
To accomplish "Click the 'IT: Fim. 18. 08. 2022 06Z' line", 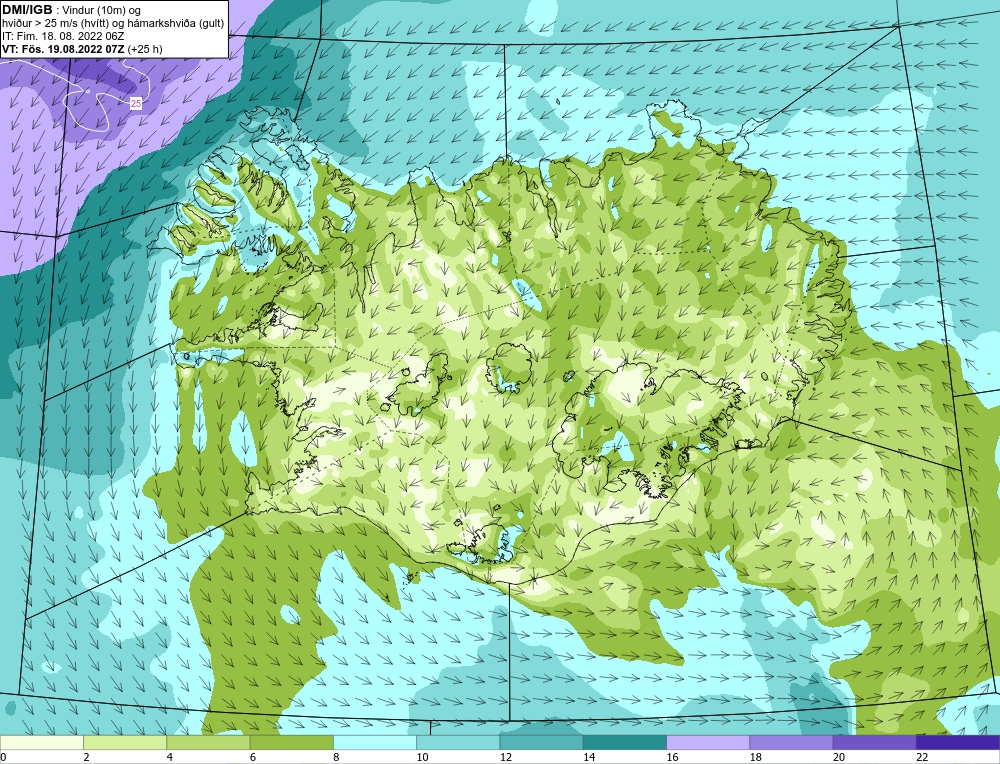I will 63,36.
